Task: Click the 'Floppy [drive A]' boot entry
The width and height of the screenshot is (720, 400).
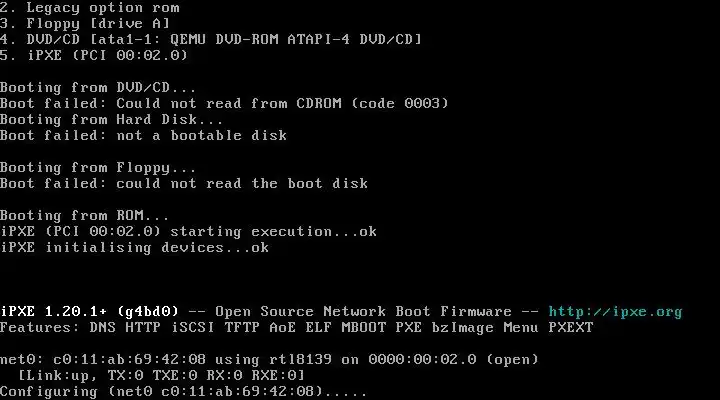Action: click(x=85, y=23)
